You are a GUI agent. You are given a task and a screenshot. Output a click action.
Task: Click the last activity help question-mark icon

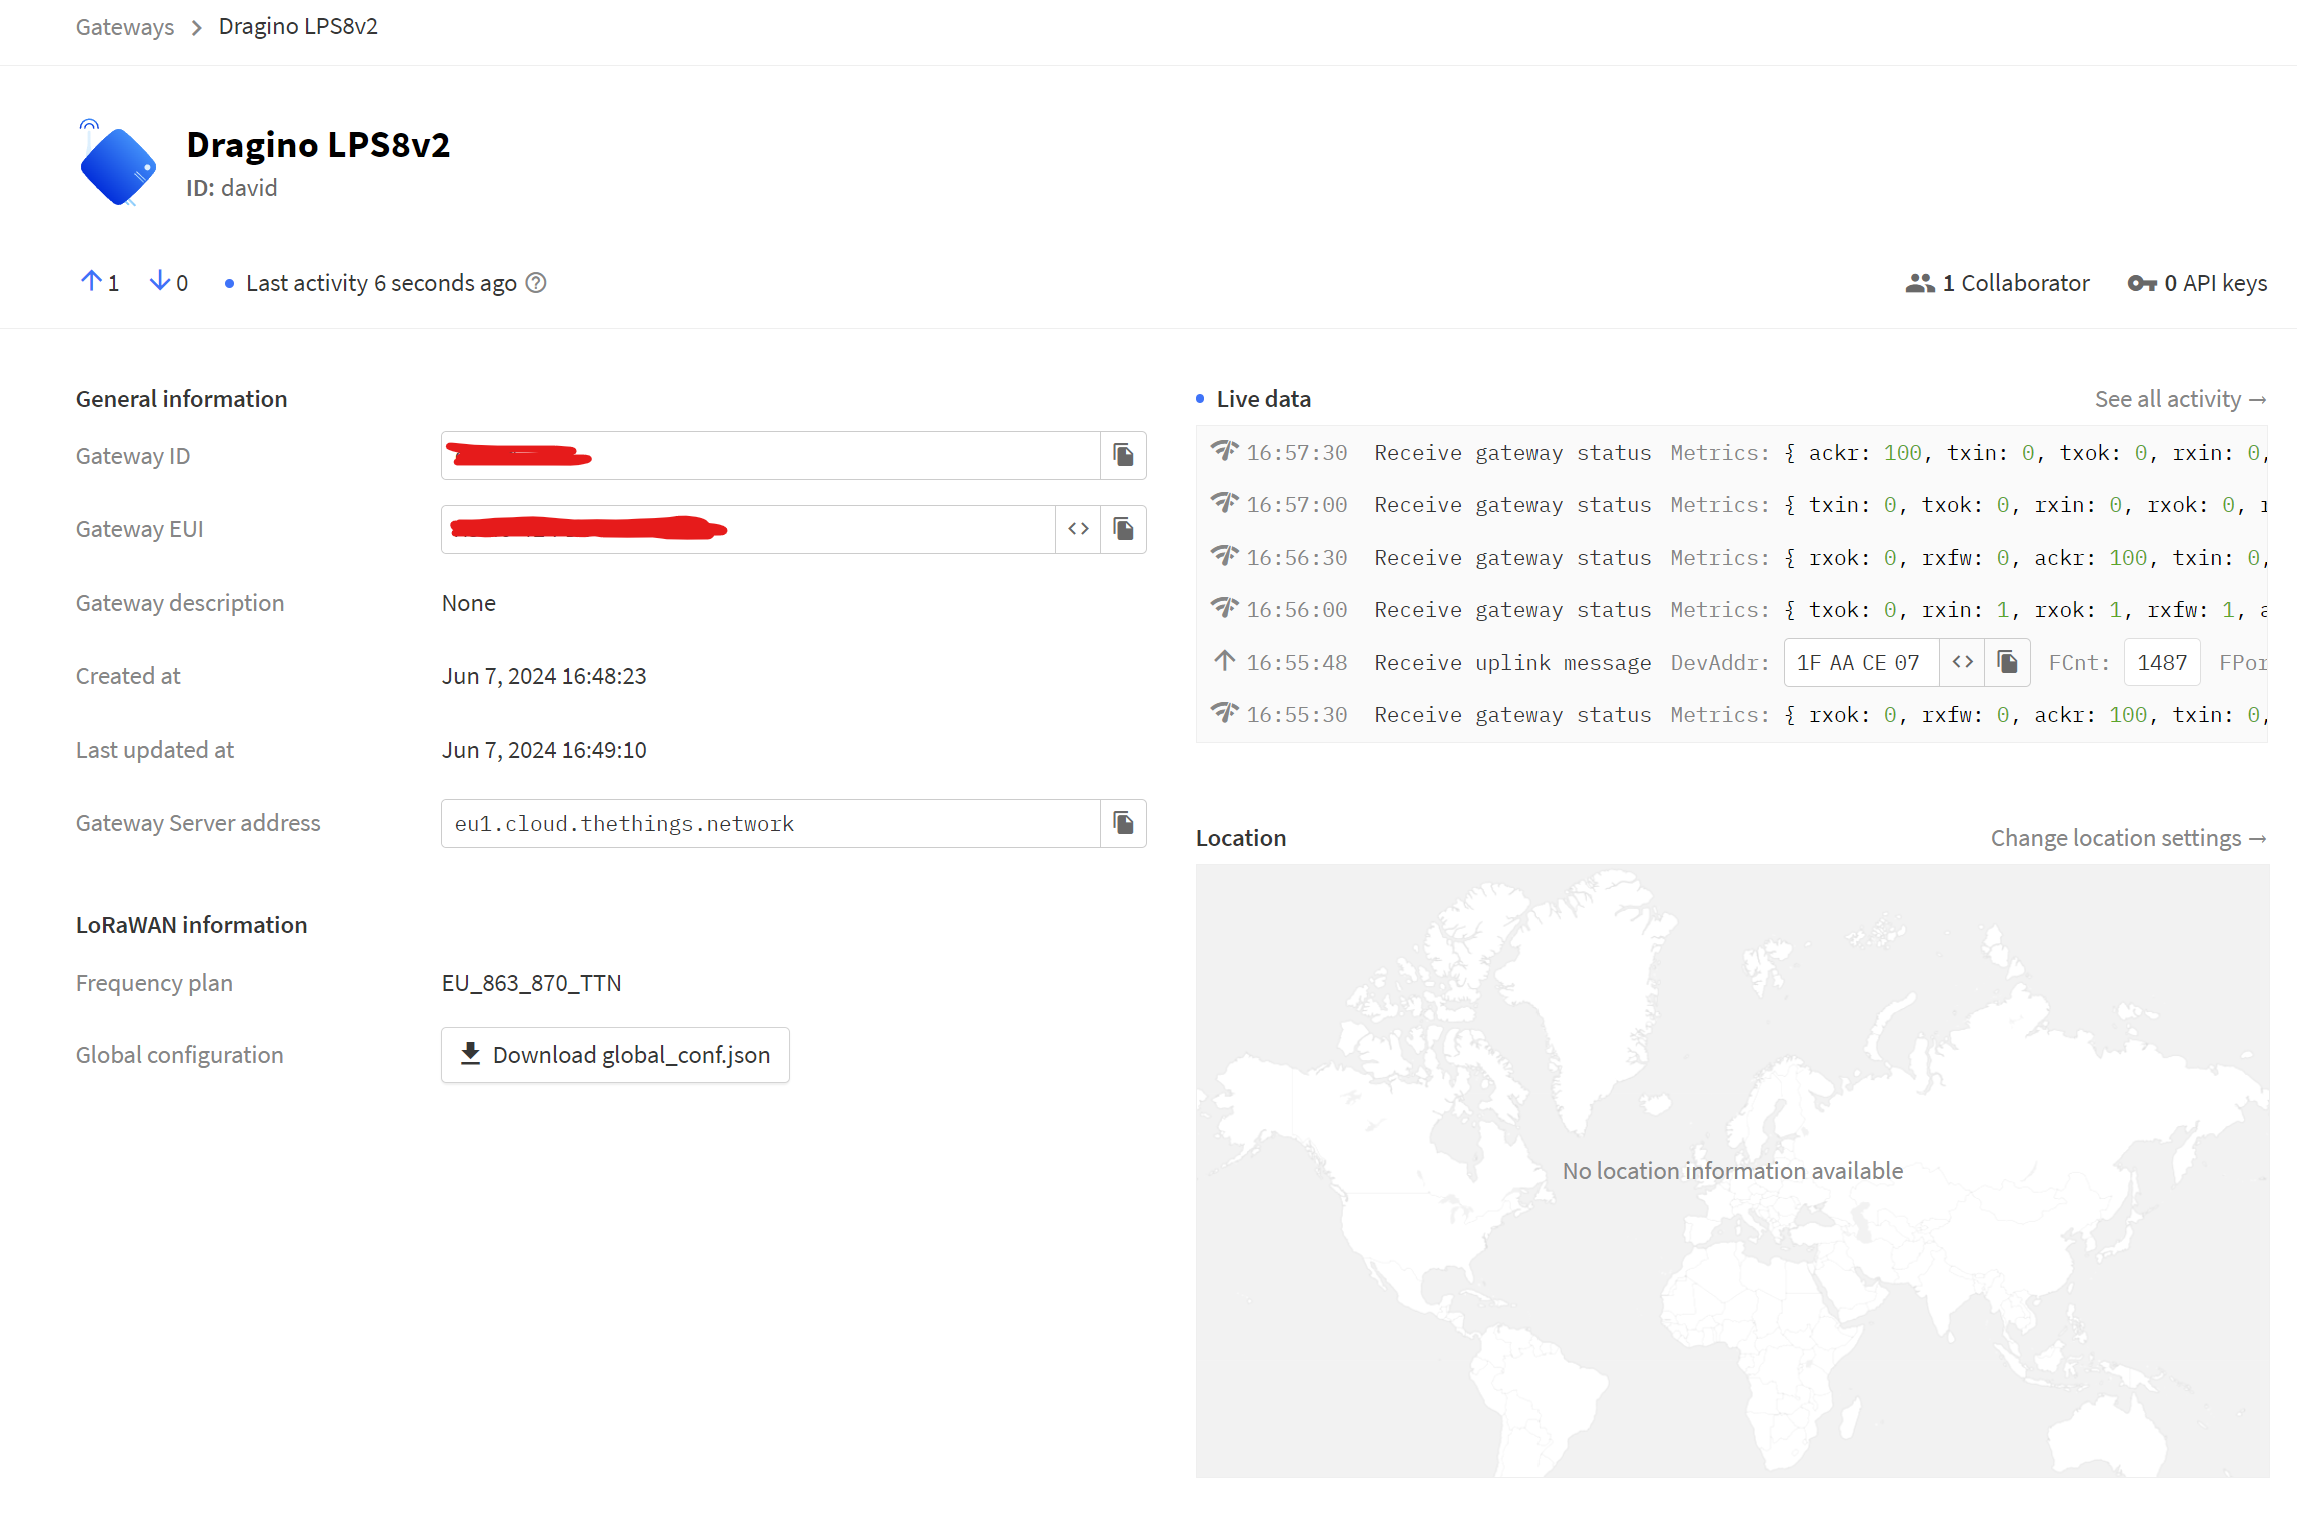click(x=536, y=283)
